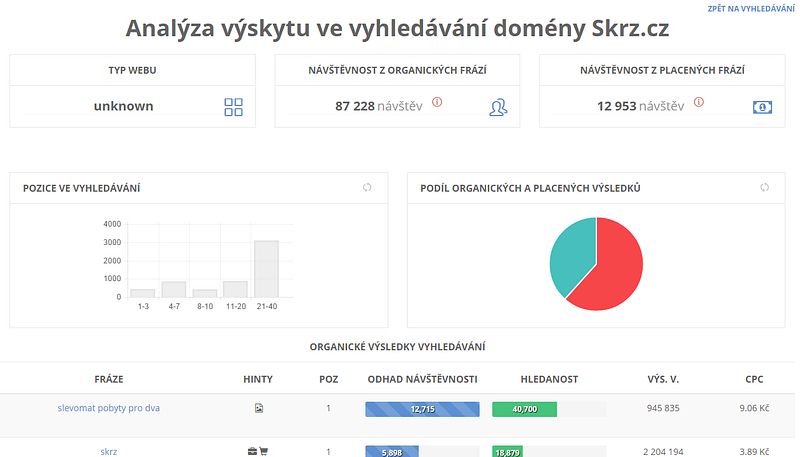Image resolution: width=800 pixels, height=457 pixels.
Task: Click the blue 5,898 traffic estimate bar
Action: click(392, 452)
